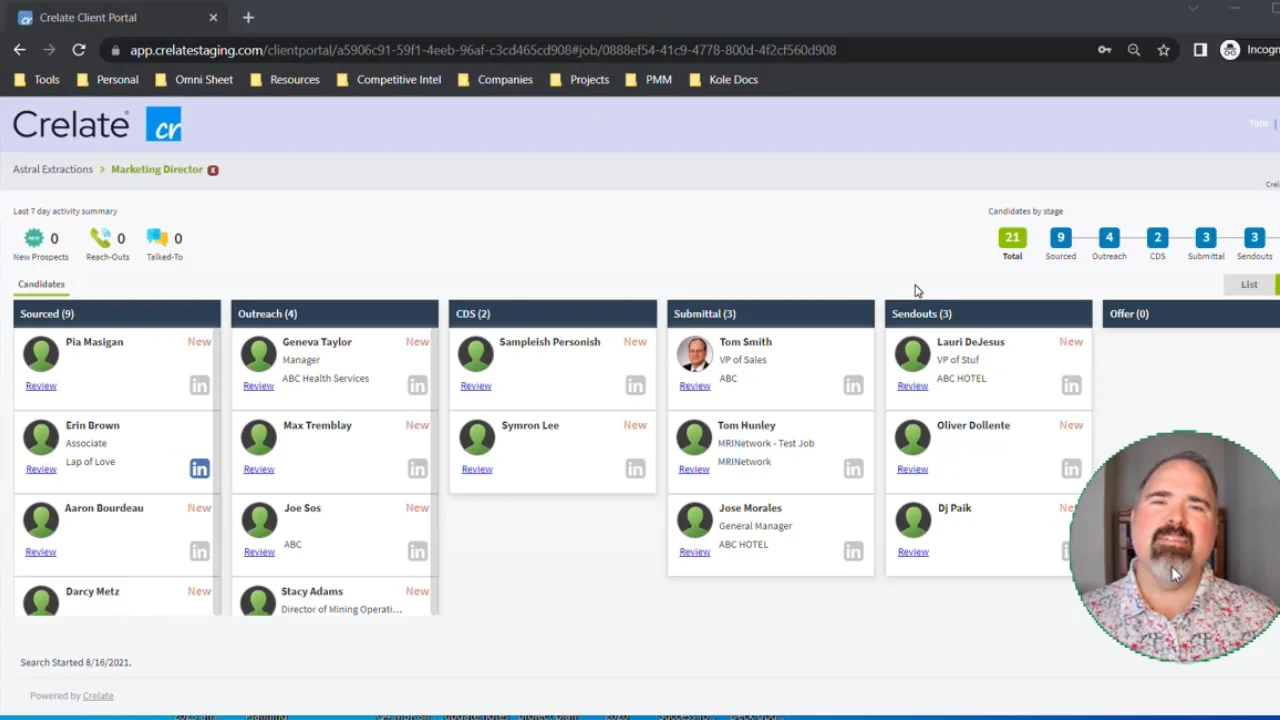The image size is (1280, 720).
Task: Open the Omni Sheet bookmarks folder
Action: point(194,79)
